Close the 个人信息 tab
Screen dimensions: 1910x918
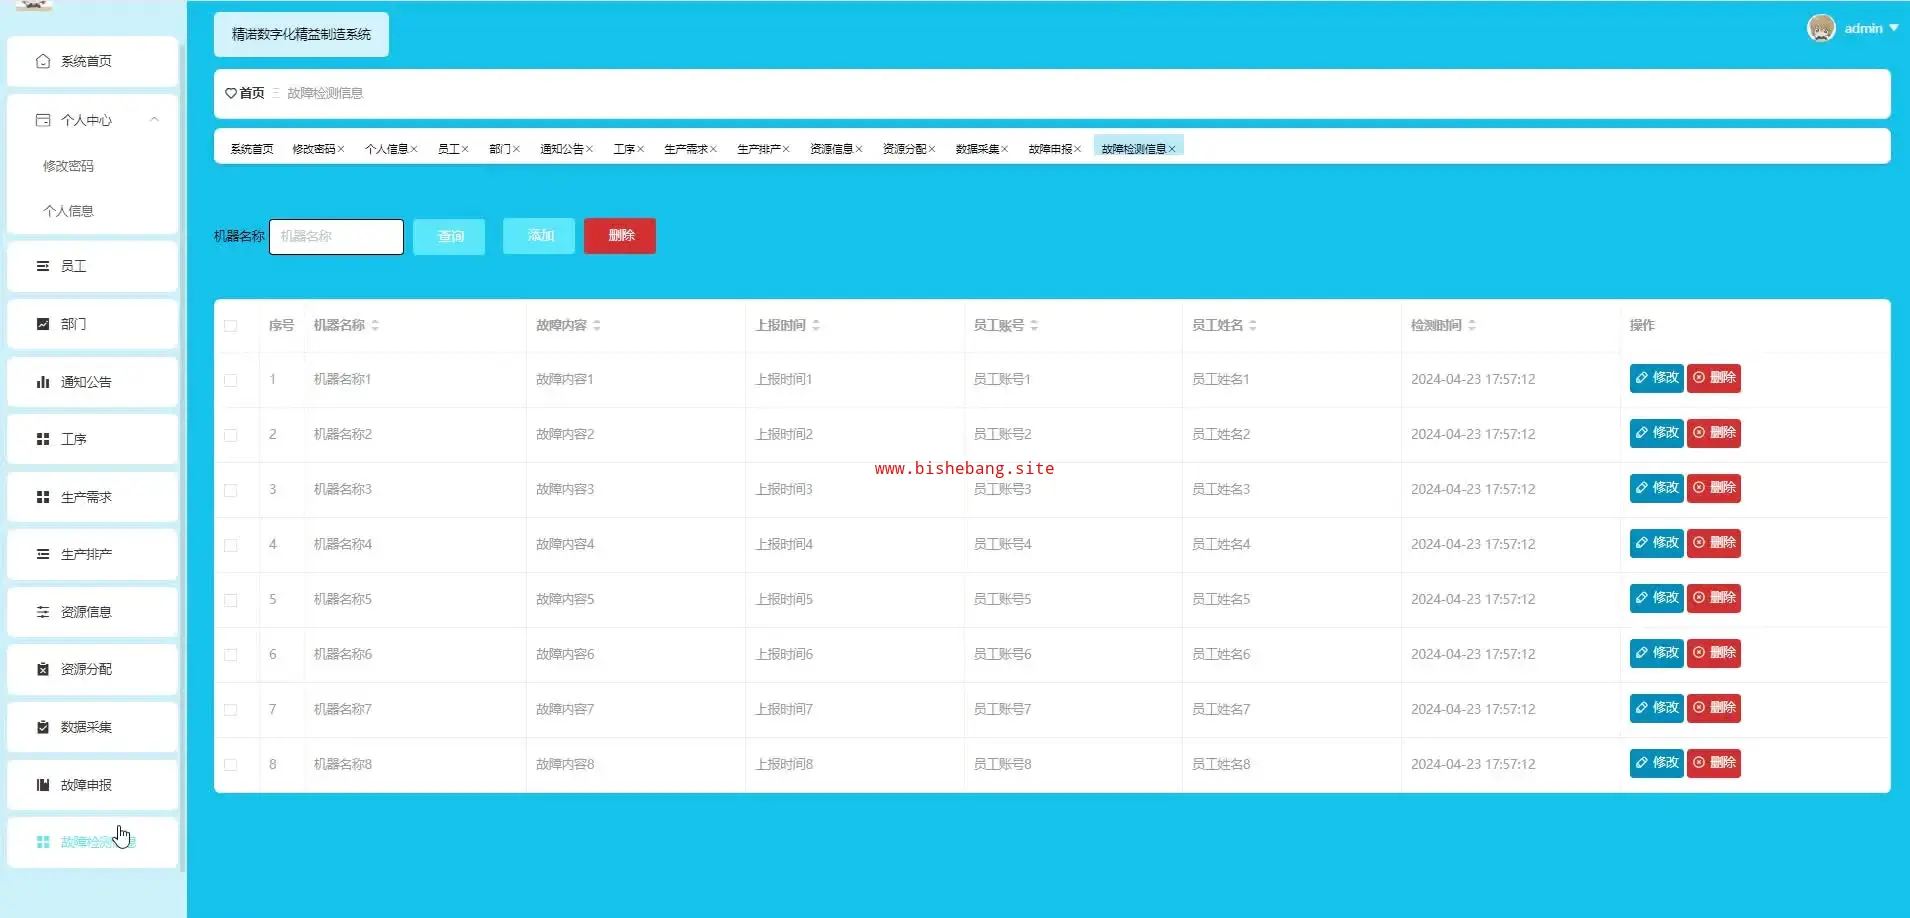[x=414, y=149]
